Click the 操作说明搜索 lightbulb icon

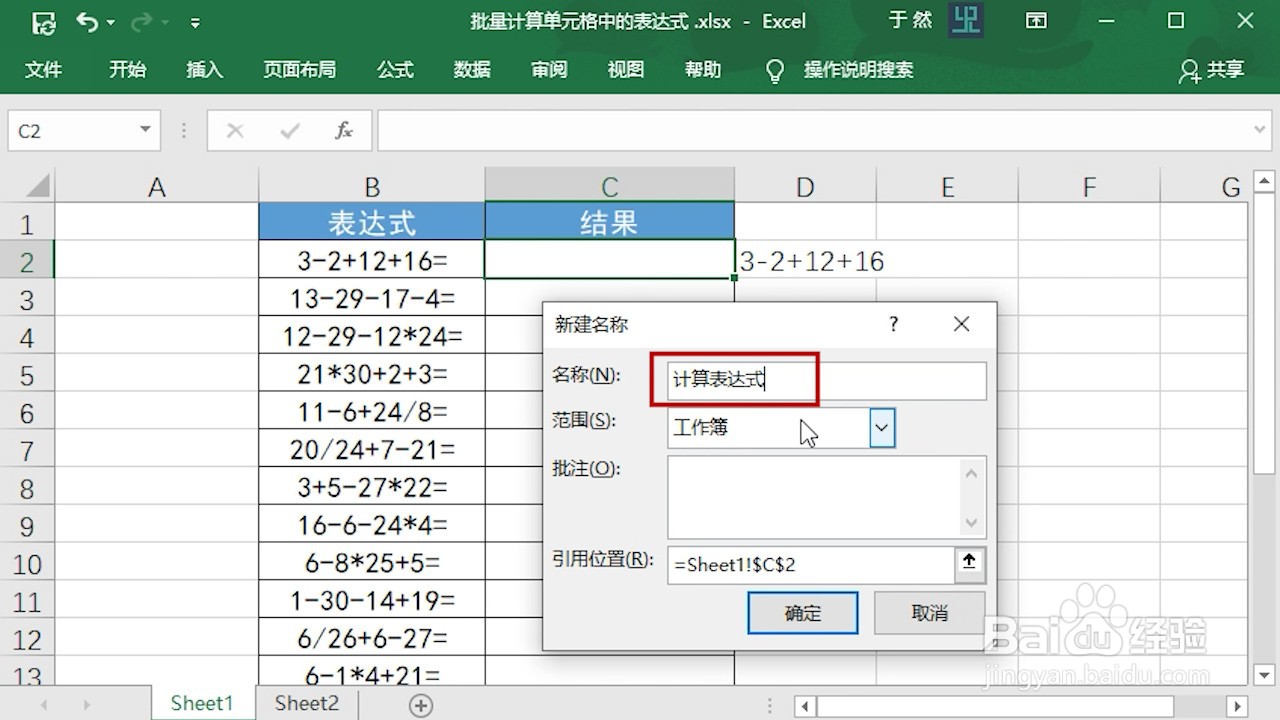tap(774, 70)
